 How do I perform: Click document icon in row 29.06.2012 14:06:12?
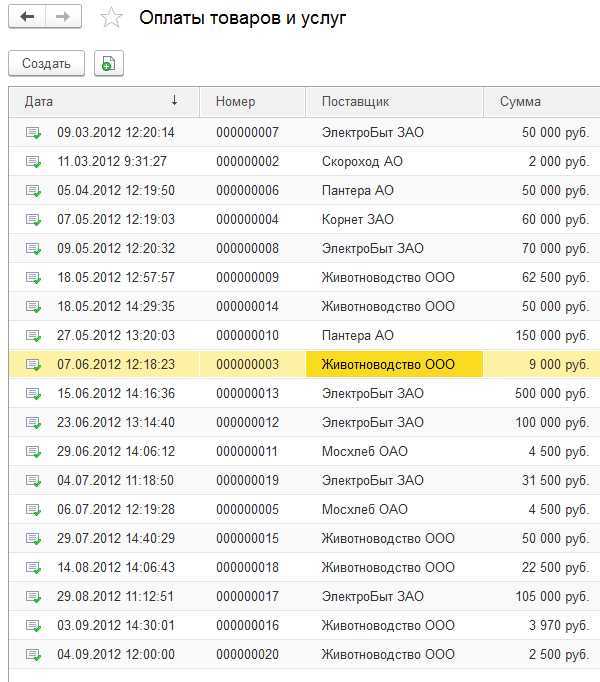click(x=34, y=451)
